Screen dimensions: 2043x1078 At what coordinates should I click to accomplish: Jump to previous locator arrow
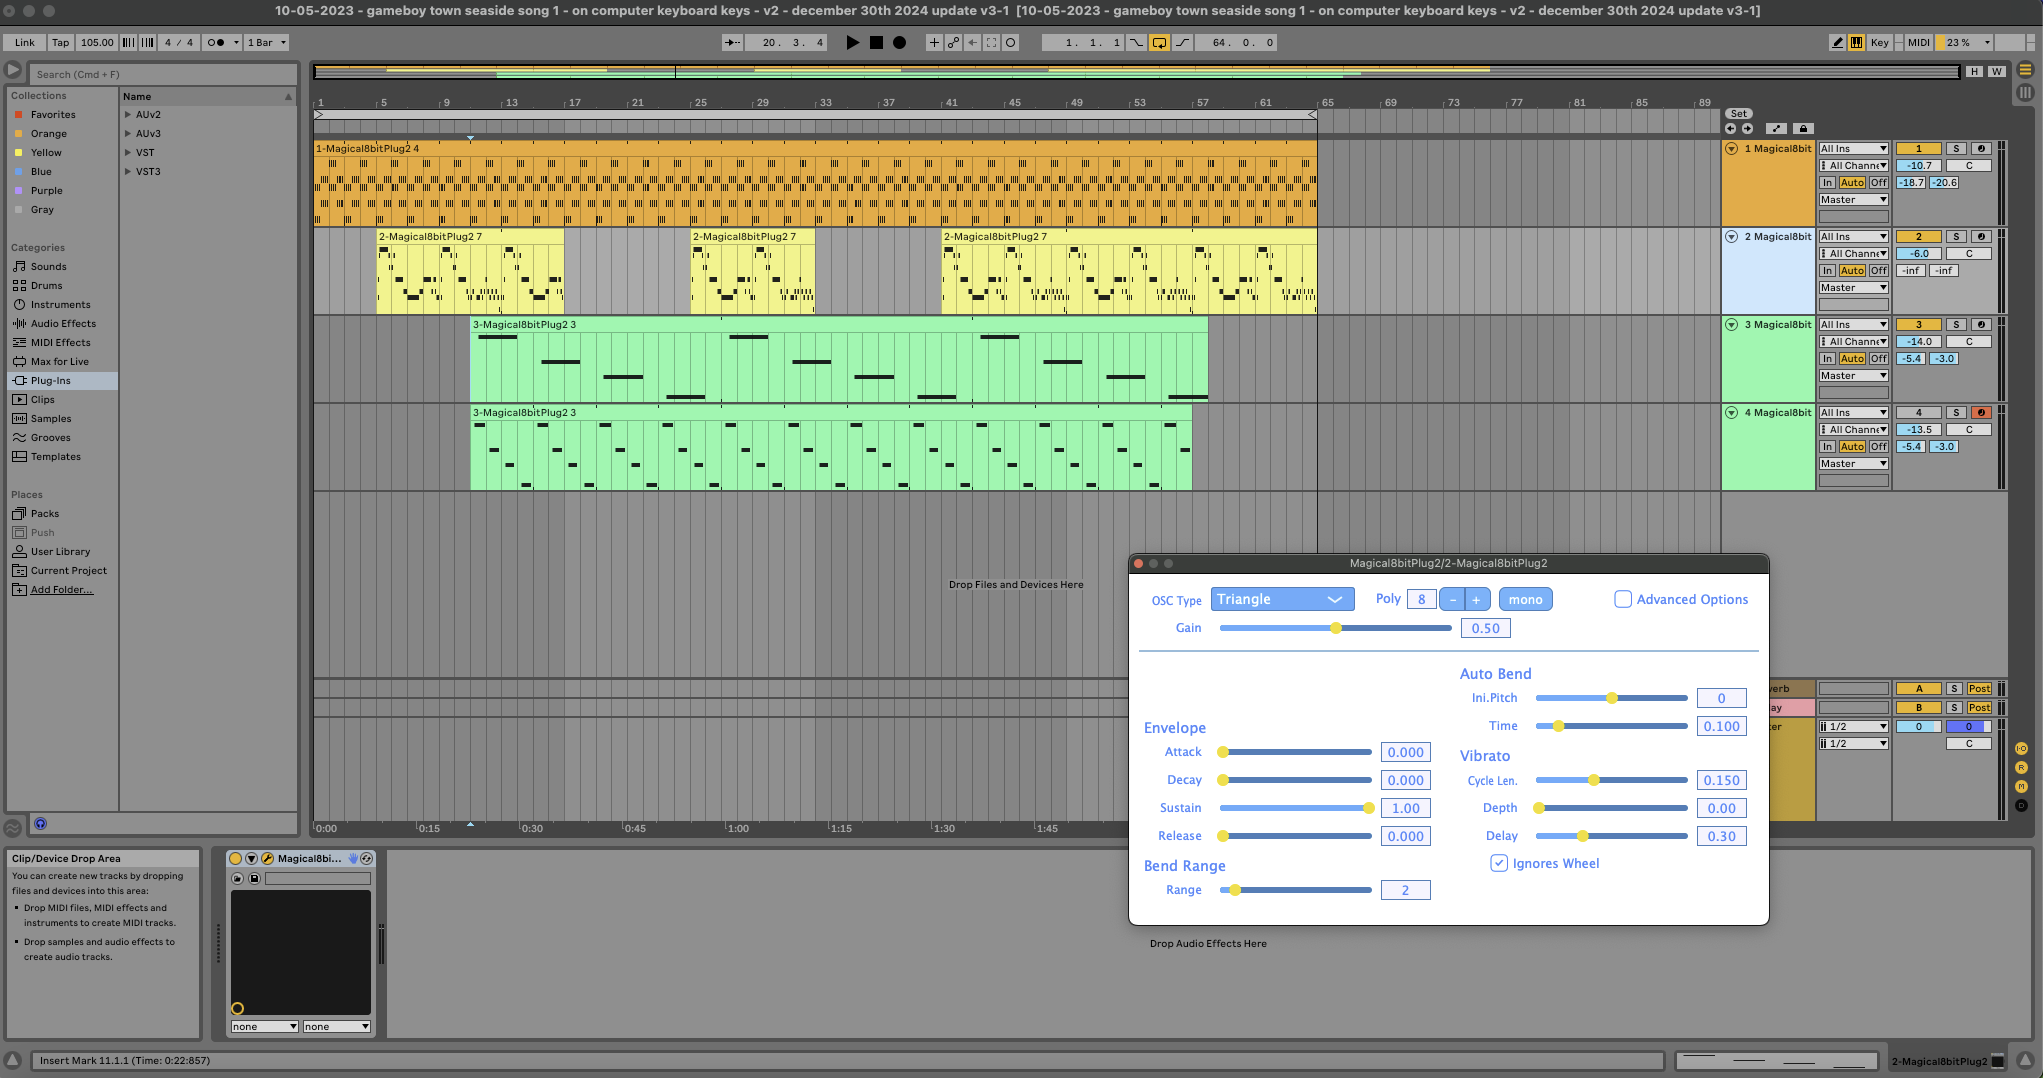pyautogui.click(x=1731, y=129)
